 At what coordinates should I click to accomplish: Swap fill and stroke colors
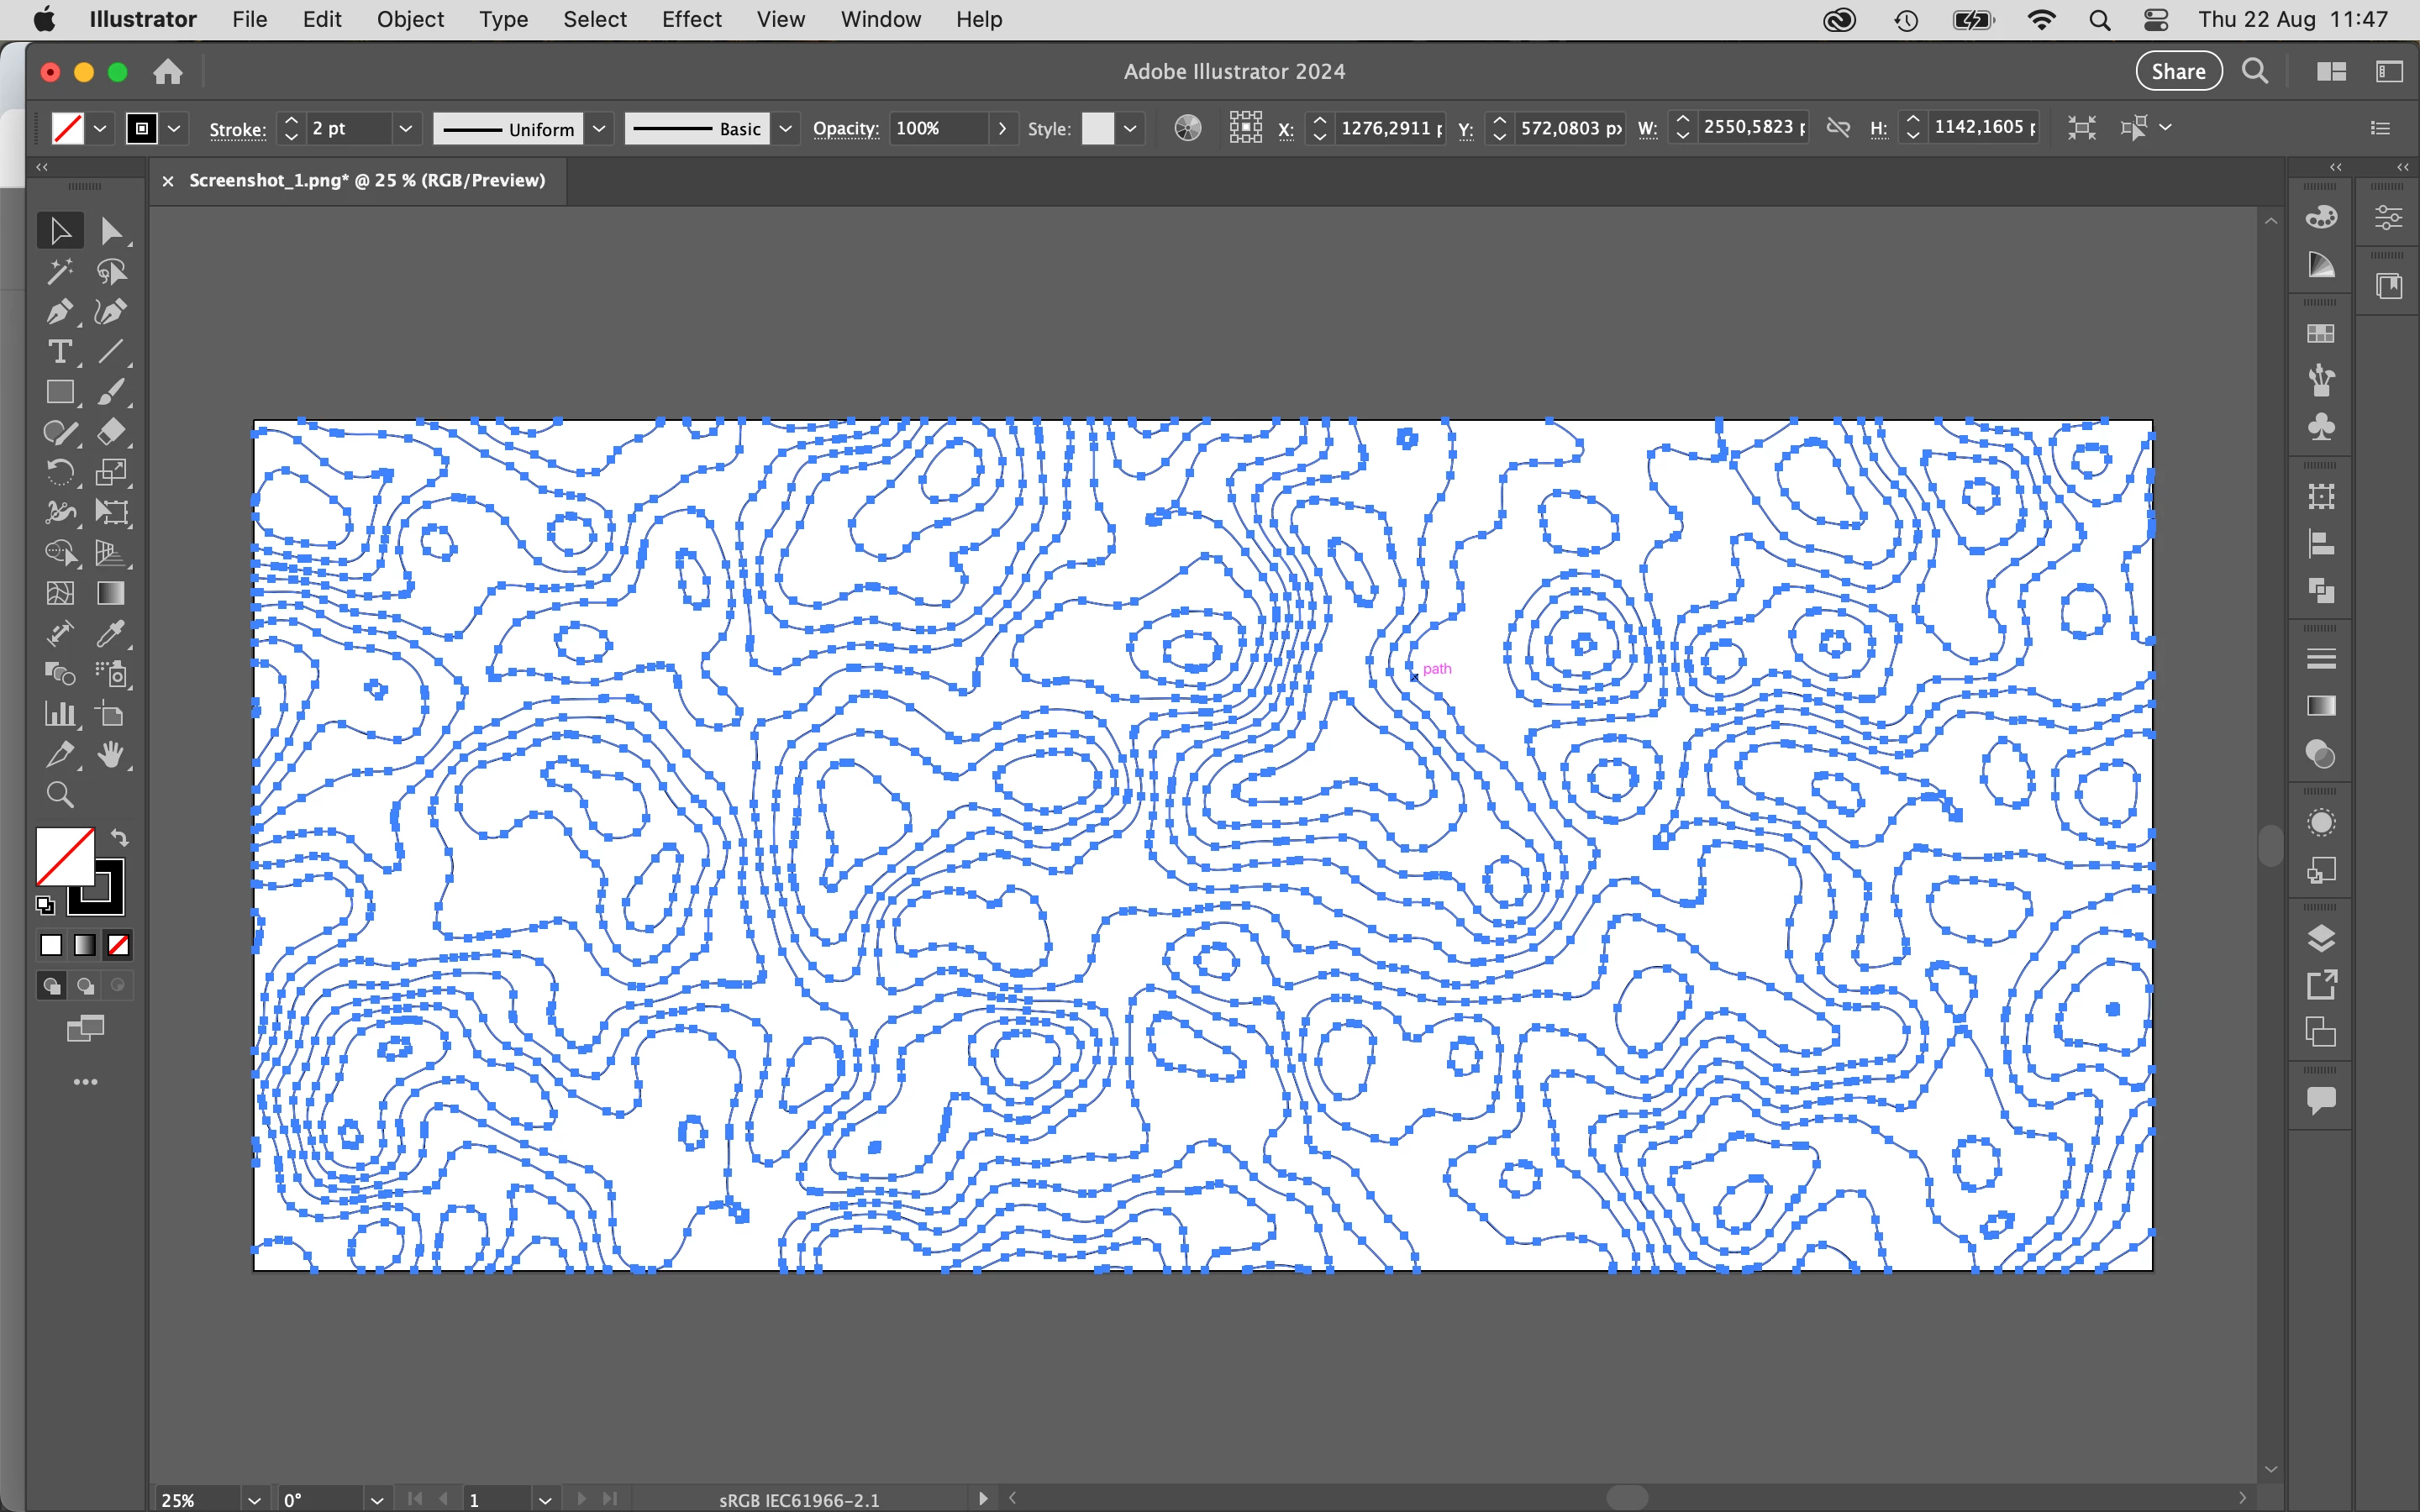[119, 838]
